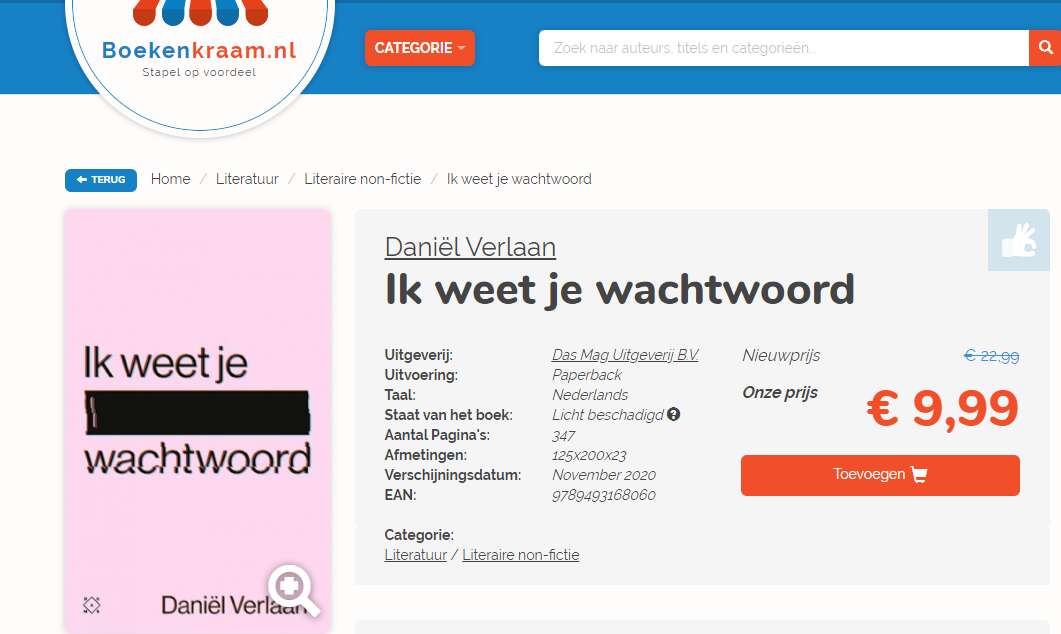This screenshot has height=634, width=1061.
Task: Open Literaire non-fictie breadcrumb
Action: (363, 179)
